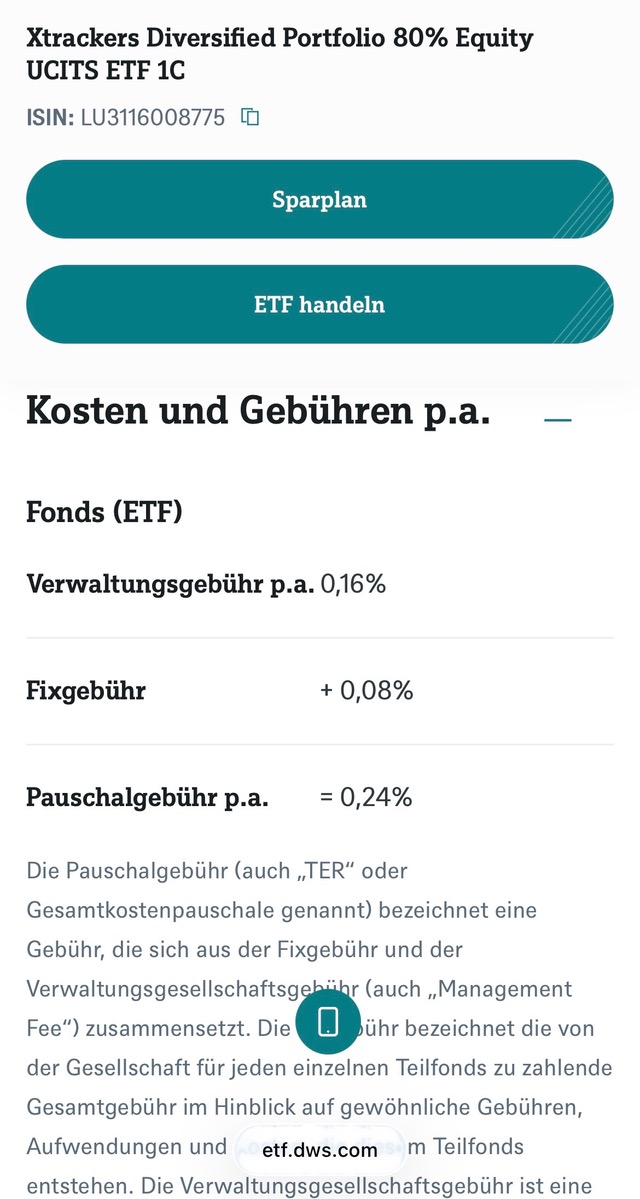Tap the Fixgebühr row label
Image resolution: width=640 pixels, height=1199 pixels.
coord(86,691)
